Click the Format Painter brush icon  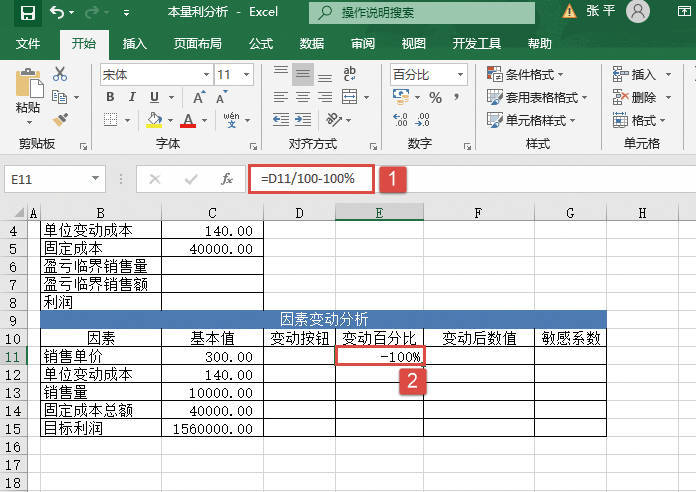[59, 119]
